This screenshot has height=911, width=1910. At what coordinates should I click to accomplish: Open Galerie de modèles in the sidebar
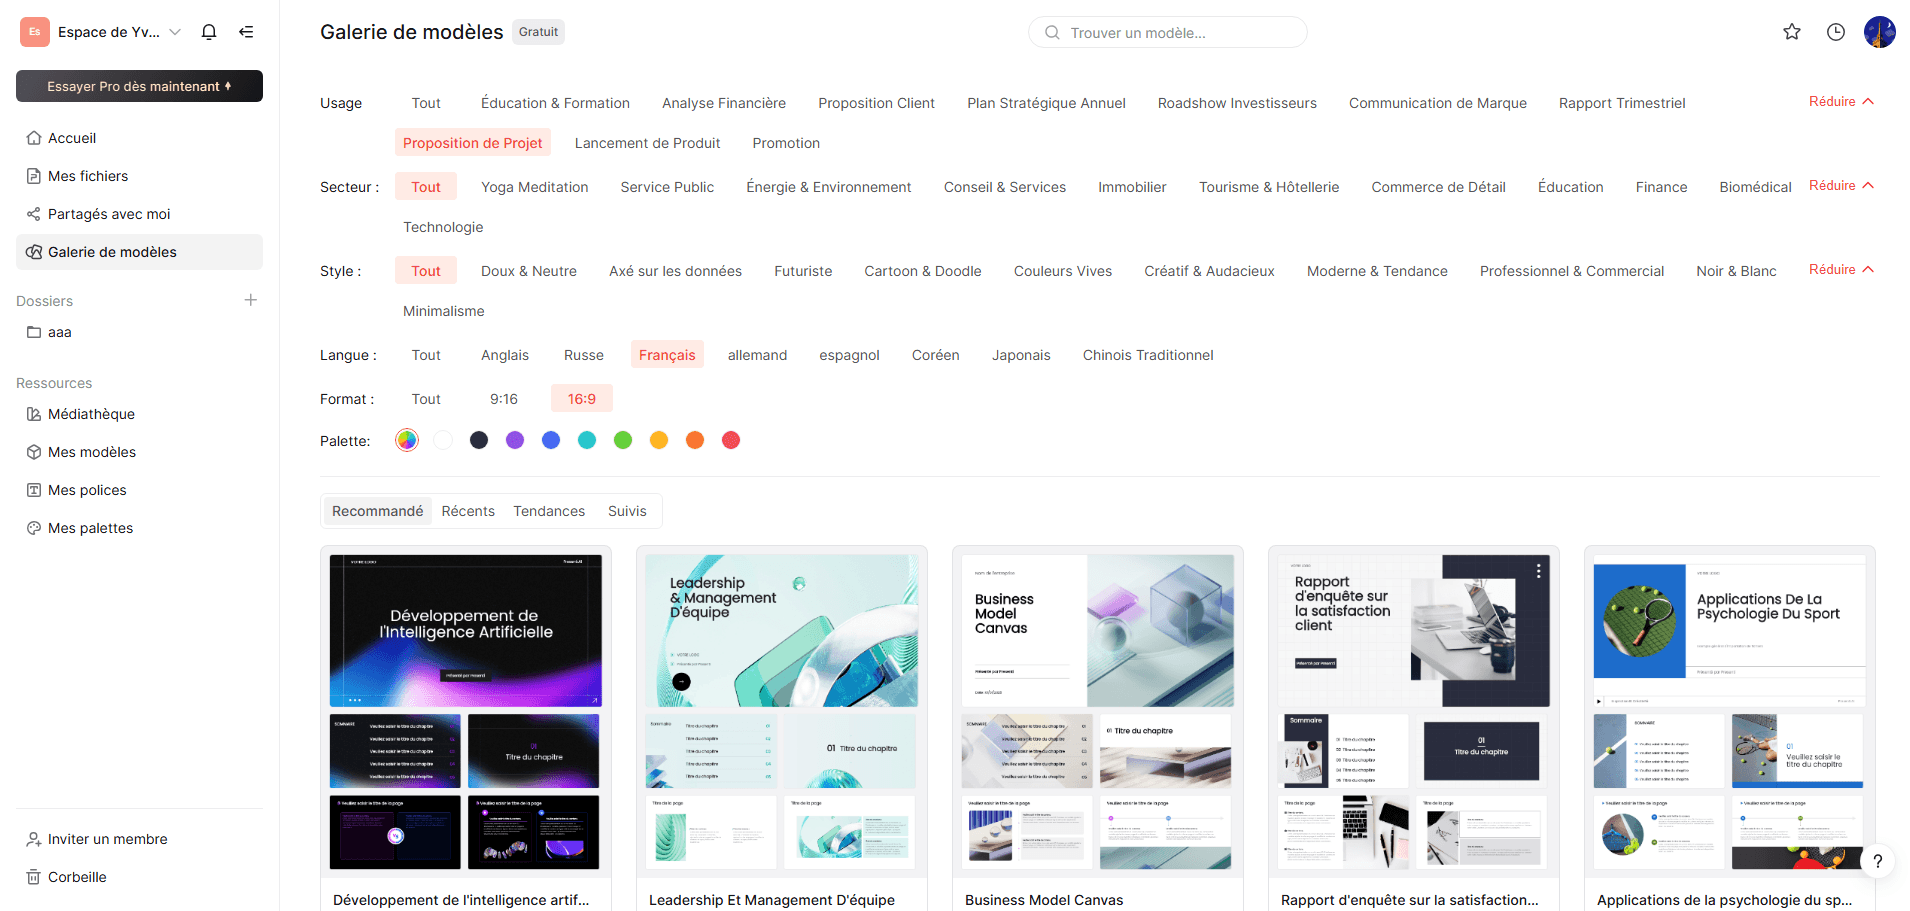click(139, 252)
